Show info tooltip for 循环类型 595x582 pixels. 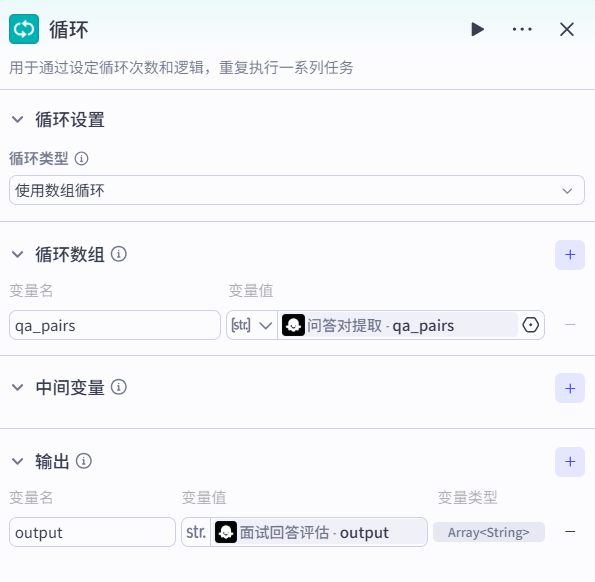coord(81,158)
